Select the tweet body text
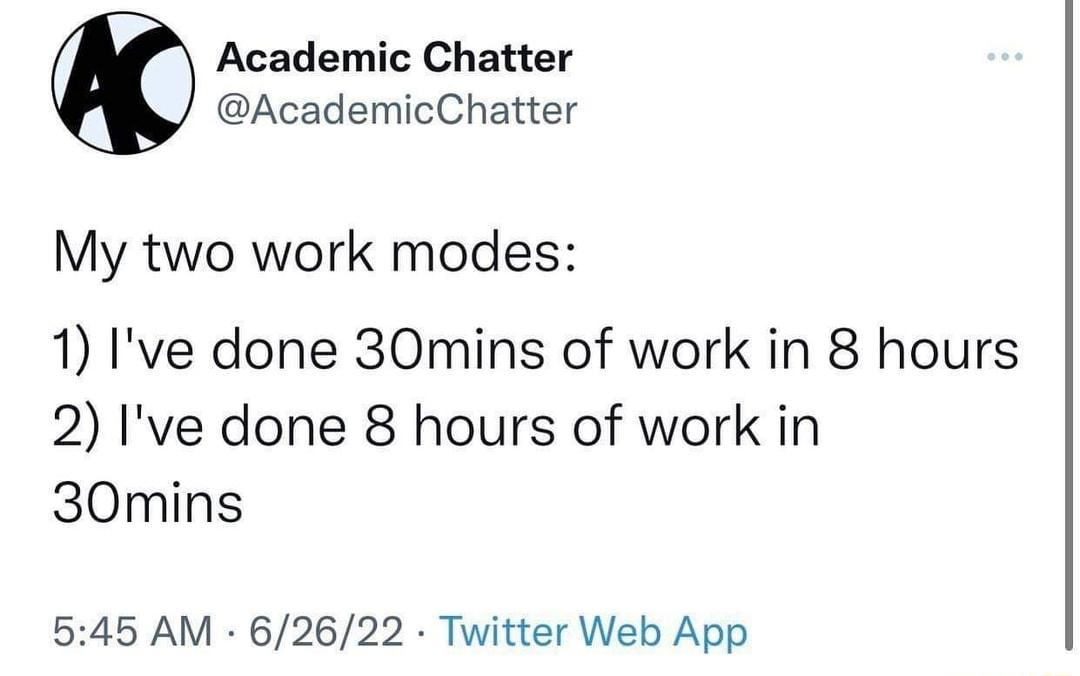 (500, 375)
